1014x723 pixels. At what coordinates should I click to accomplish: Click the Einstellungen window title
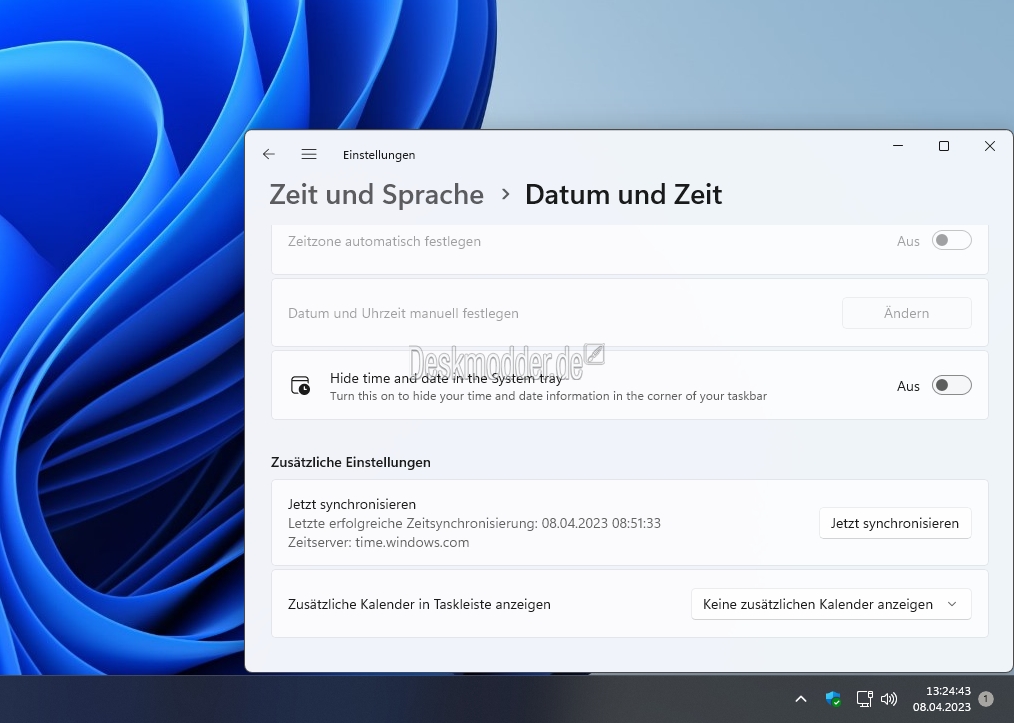tap(379, 155)
